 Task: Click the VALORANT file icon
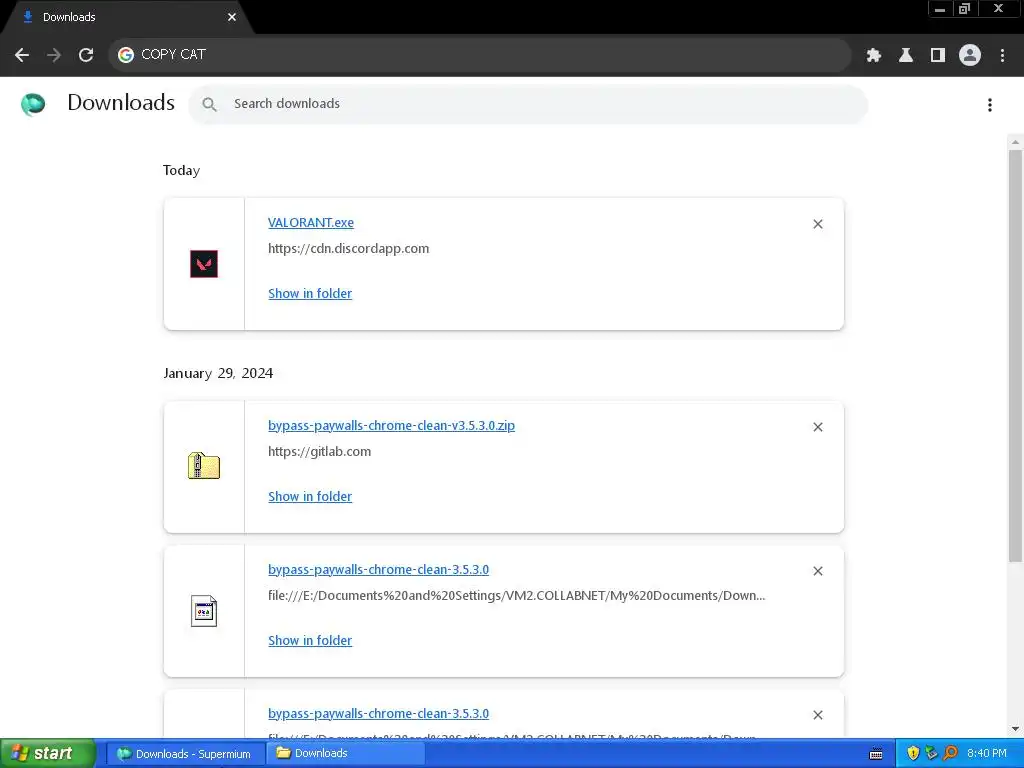[x=204, y=264]
